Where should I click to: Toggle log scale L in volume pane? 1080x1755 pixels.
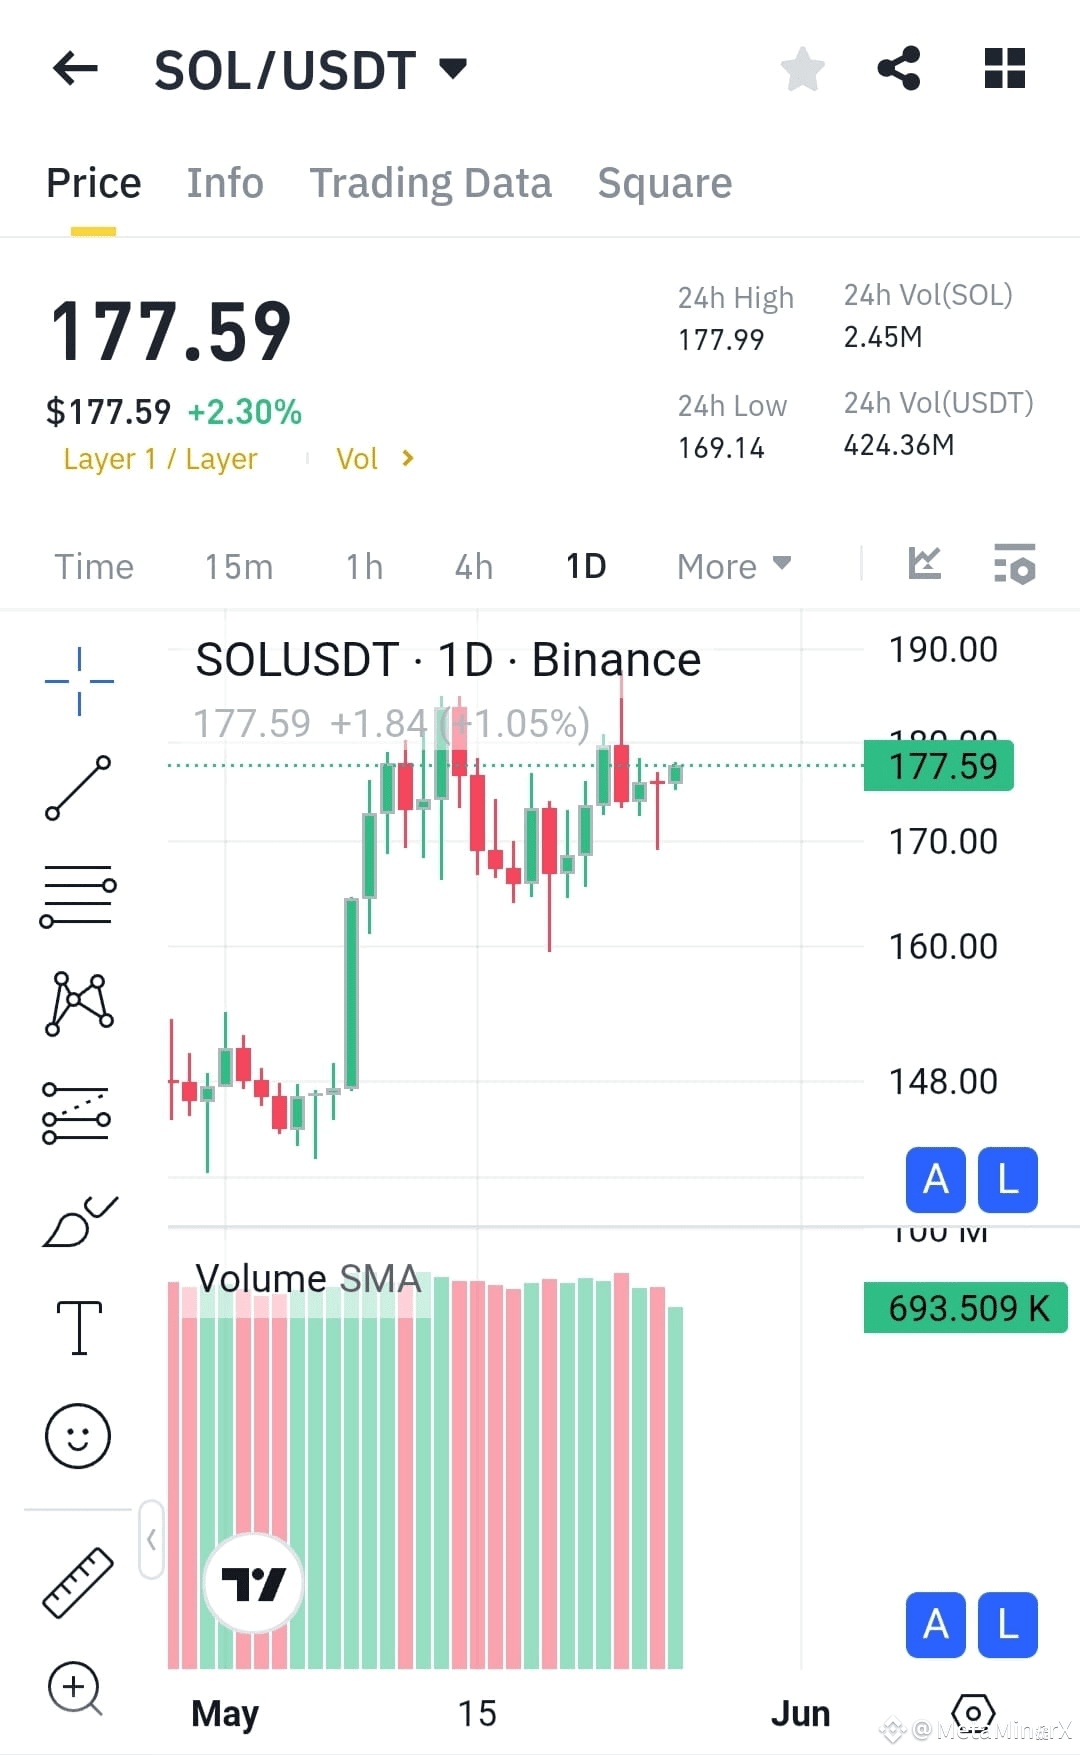click(x=1008, y=1625)
